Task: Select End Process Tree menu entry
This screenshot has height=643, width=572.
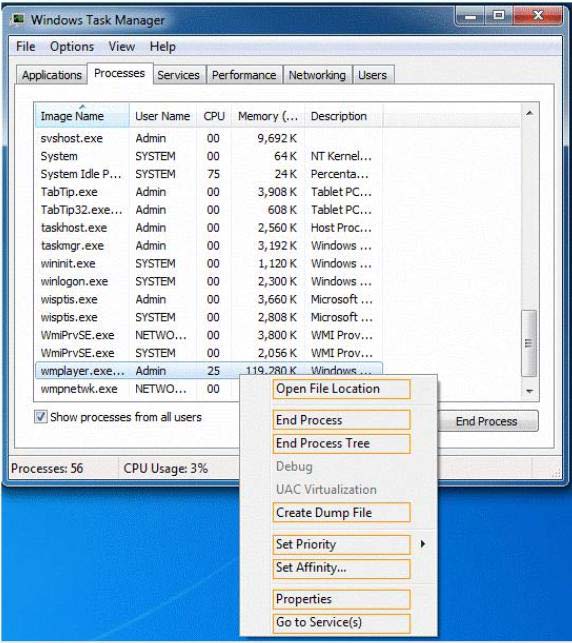Action: pyautogui.click(x=341, y=443)
